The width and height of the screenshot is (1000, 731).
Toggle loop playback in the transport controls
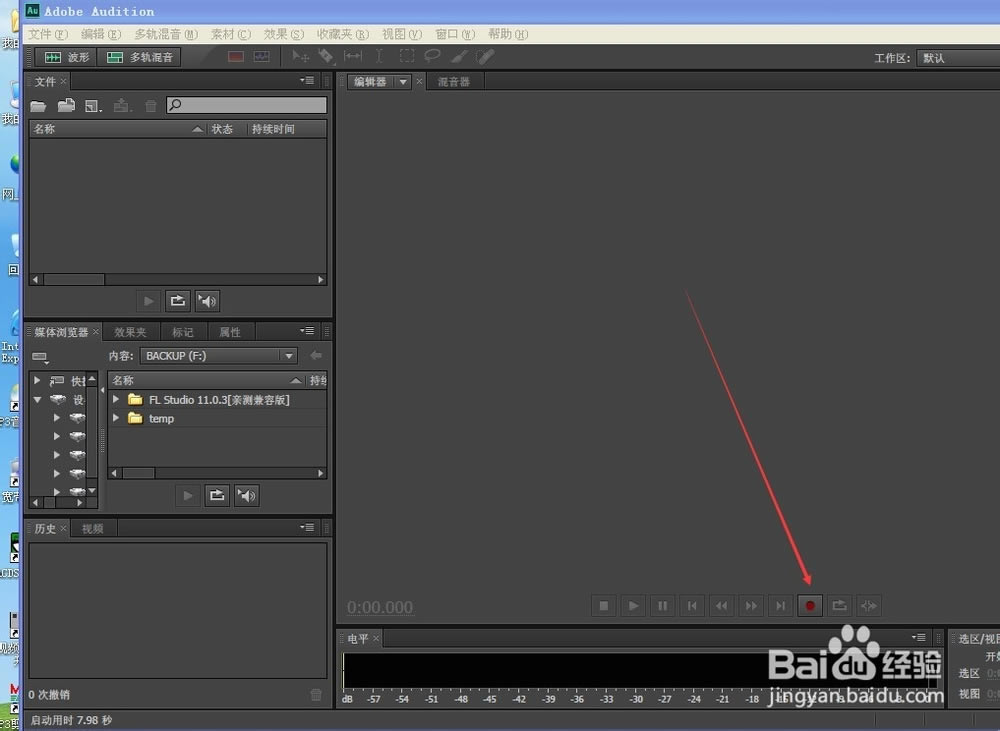coord(839,605)
